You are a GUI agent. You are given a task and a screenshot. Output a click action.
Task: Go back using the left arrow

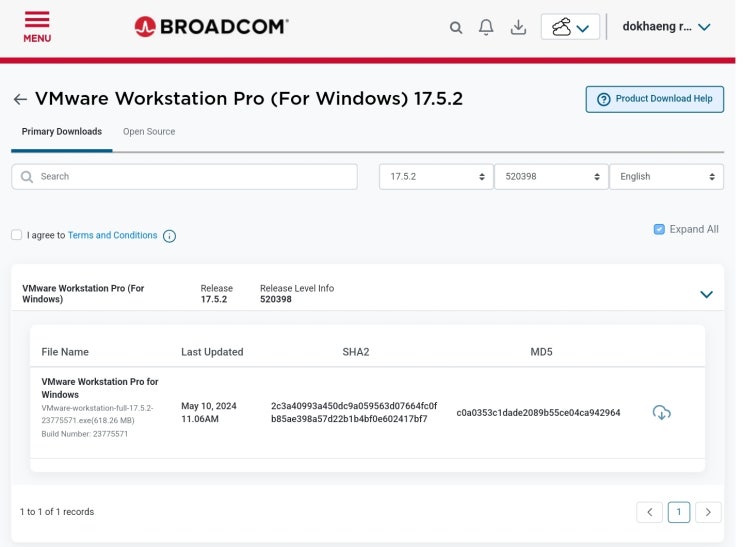tap(20, 99)
